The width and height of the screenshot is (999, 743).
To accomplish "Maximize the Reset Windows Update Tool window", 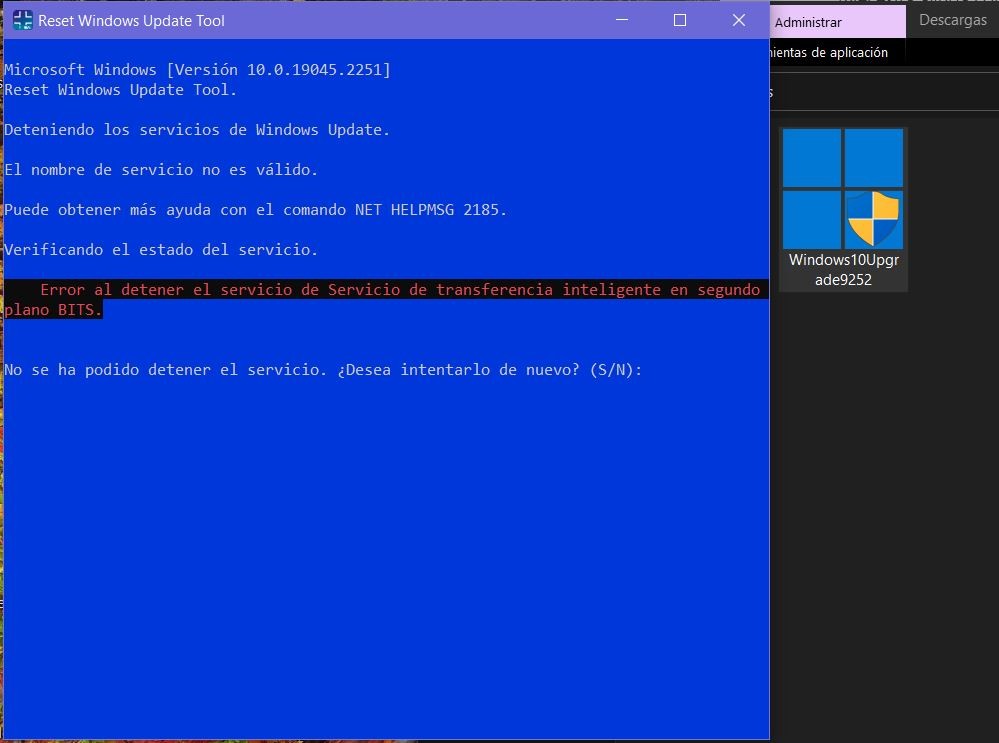I will (x=680, y=20).
